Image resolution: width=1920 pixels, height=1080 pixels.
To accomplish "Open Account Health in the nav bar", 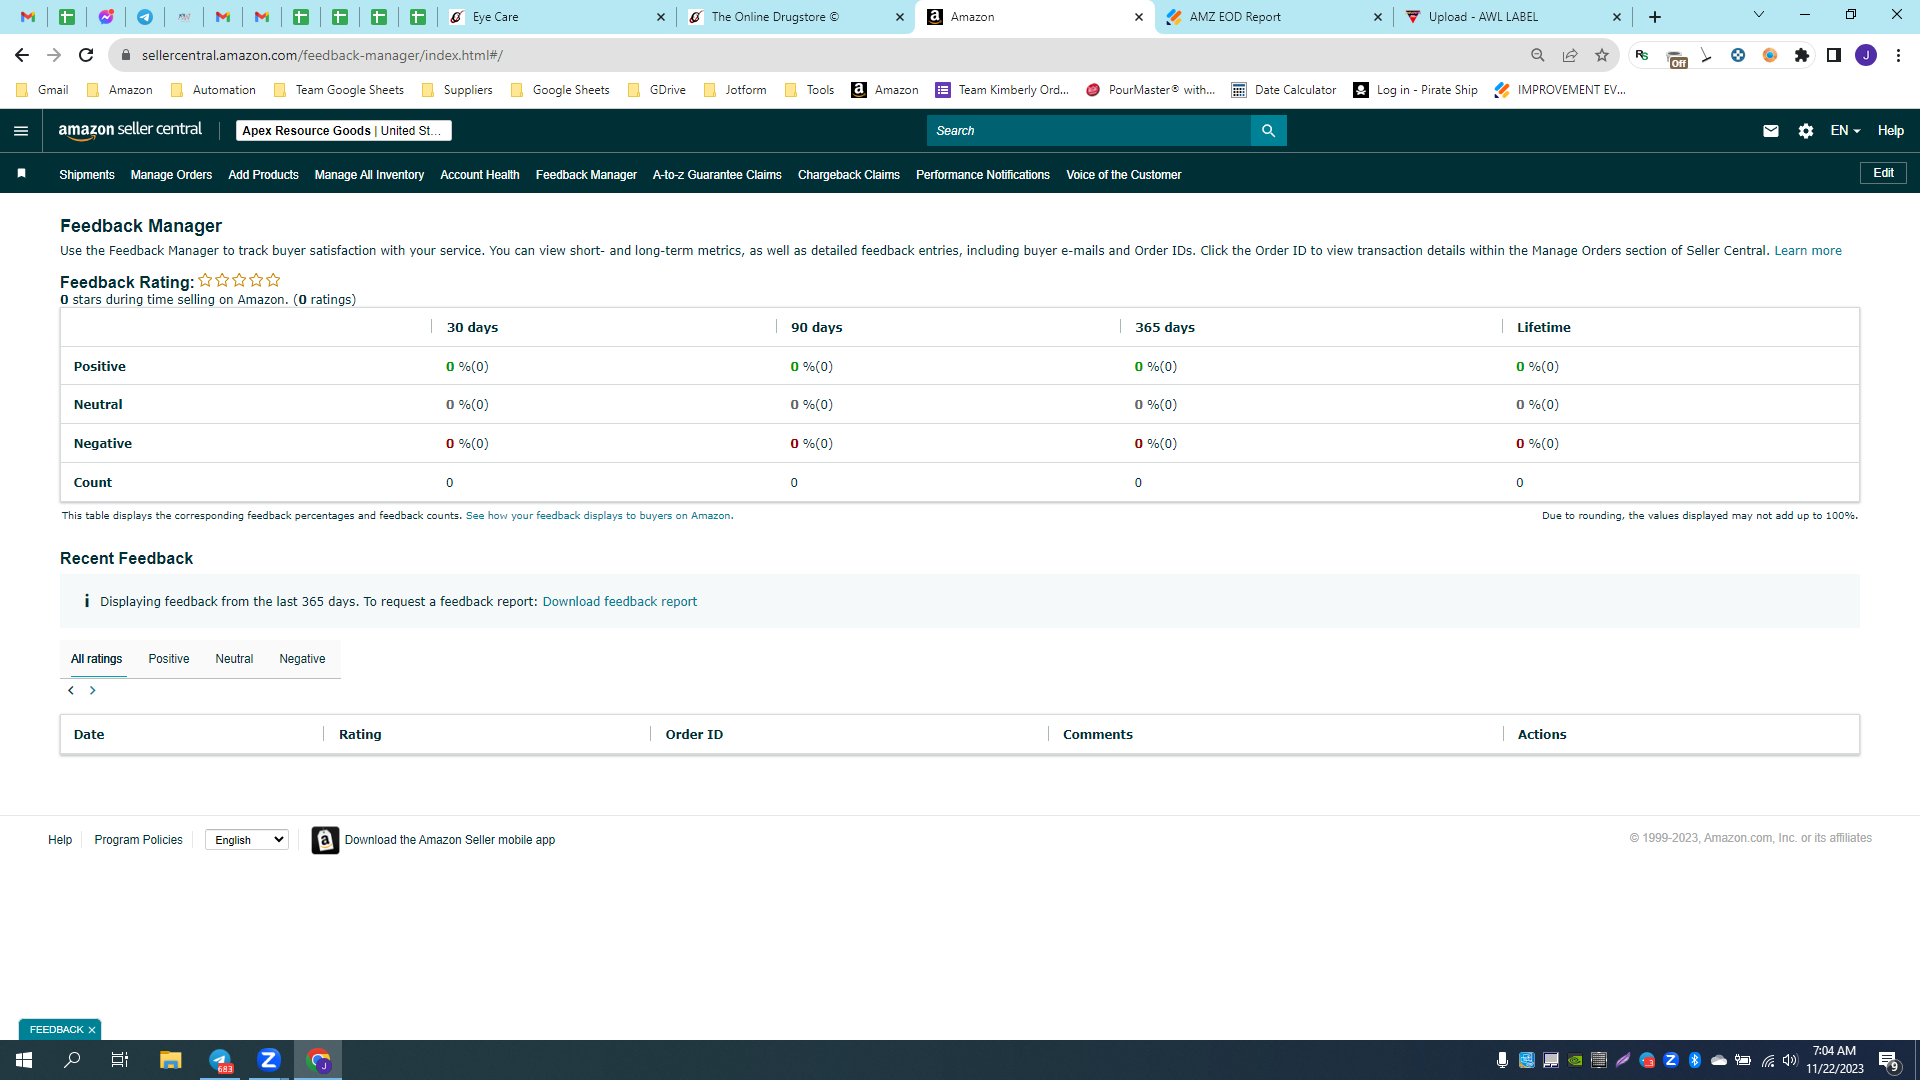I will click(x=480, y=175).
